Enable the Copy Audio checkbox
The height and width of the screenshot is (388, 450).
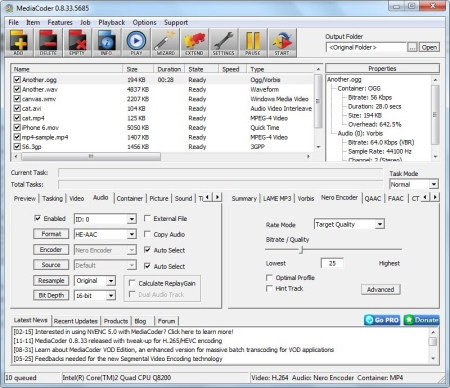(147, 234)
